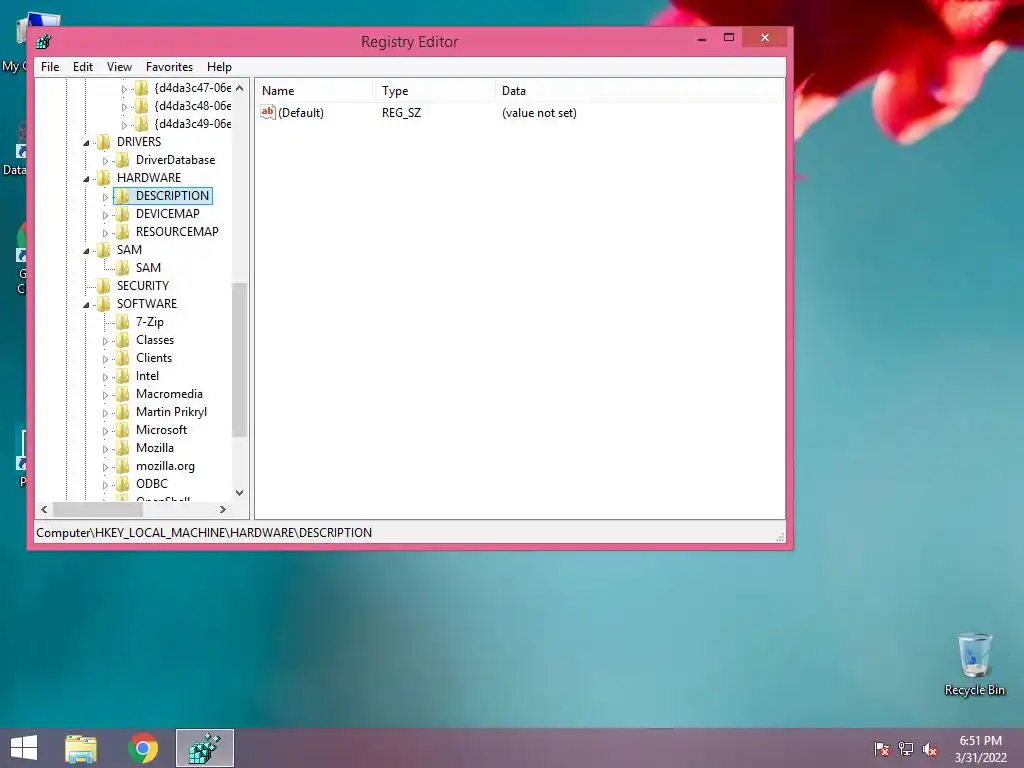Collapse the HARDWARE key

tap(86, 178)
